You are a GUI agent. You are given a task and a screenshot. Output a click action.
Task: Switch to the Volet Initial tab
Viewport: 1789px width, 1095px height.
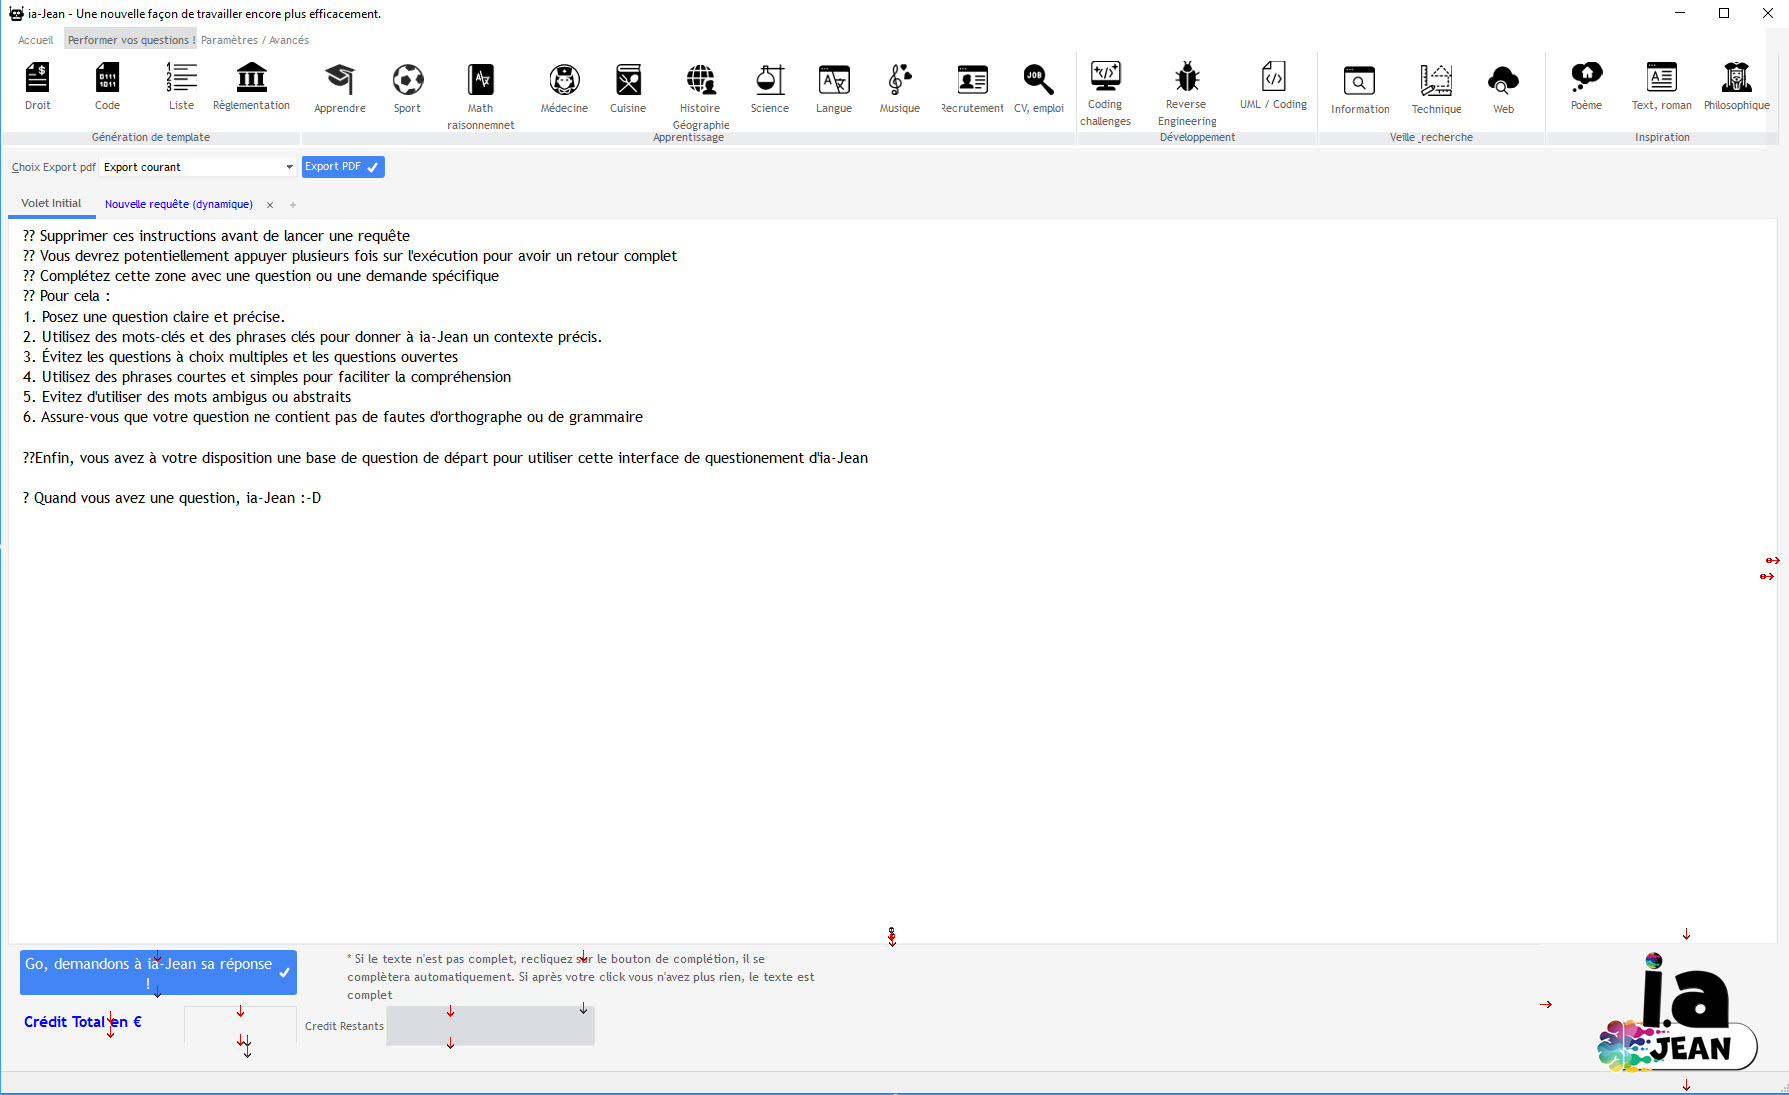click(51, 203)
